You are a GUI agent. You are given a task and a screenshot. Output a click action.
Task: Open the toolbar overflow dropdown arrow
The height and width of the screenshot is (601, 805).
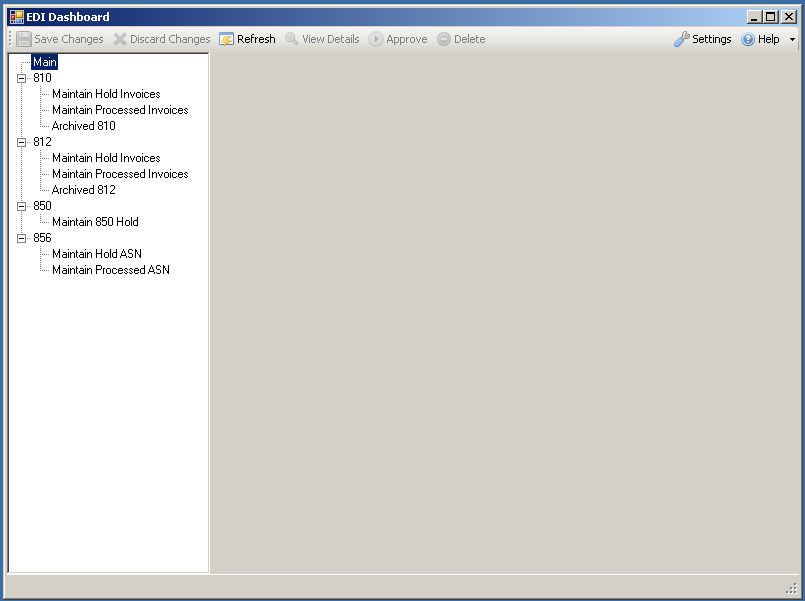793,40
